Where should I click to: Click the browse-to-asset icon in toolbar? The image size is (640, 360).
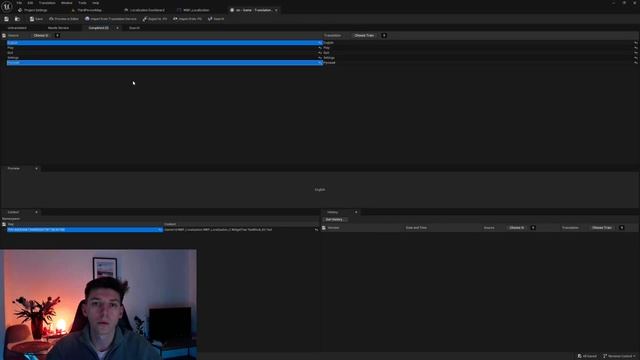17,19
